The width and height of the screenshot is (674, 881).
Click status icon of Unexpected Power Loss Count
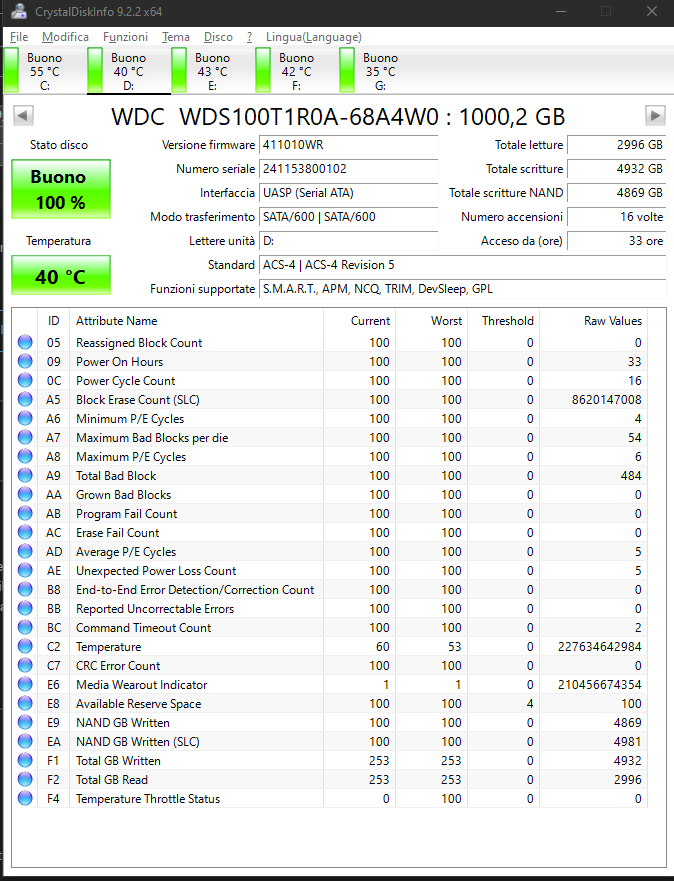click(25, 570)
